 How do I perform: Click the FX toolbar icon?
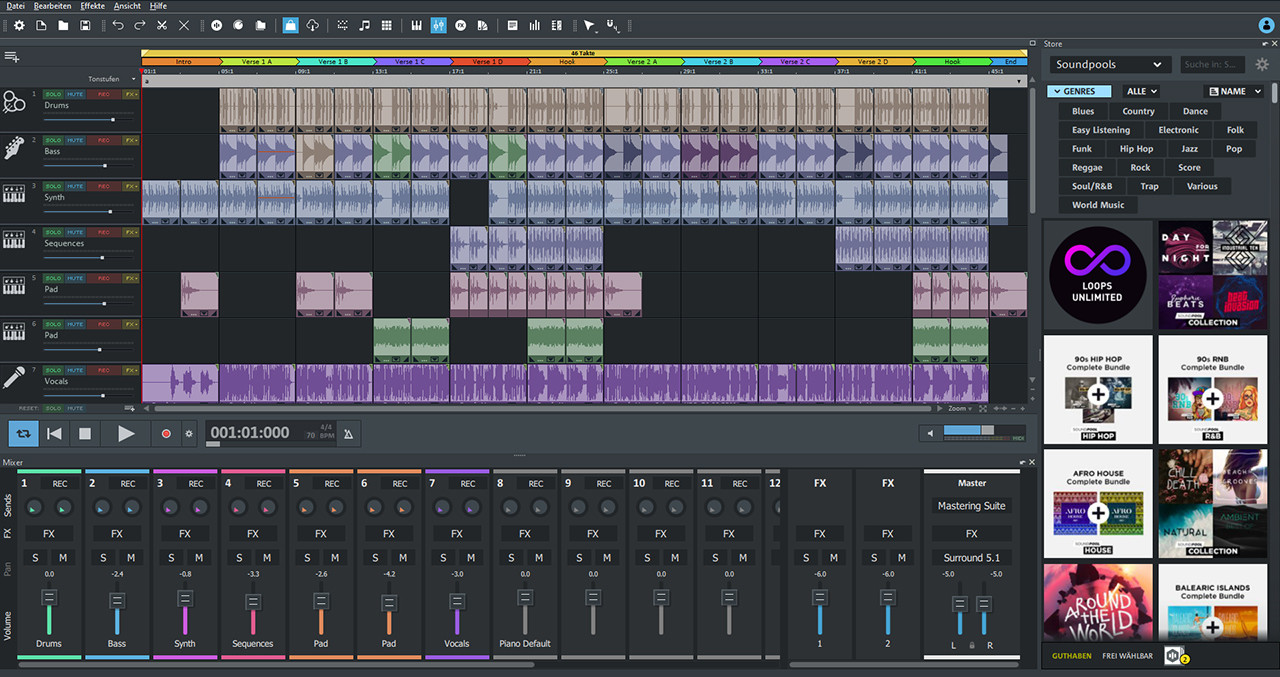[459, 25]
